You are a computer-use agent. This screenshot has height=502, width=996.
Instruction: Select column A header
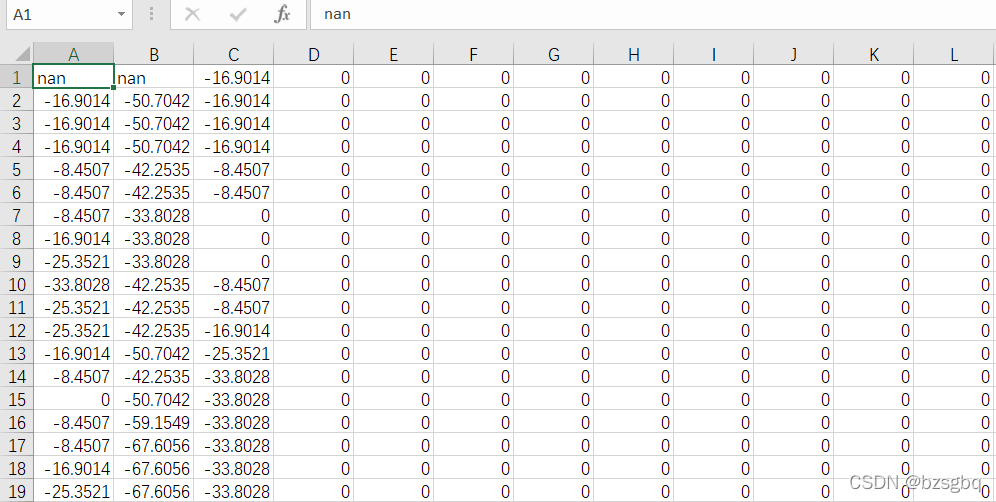coord(74,54)
